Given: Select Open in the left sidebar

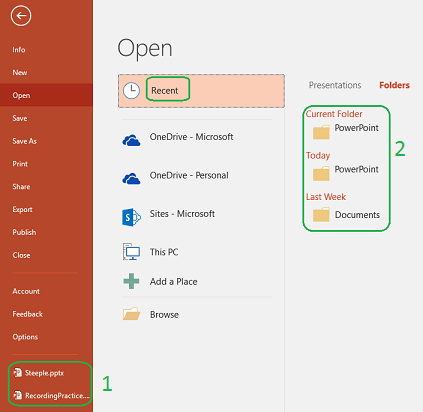Looking at the screenshot, I should pyautogui.click(x=46, y=95).
